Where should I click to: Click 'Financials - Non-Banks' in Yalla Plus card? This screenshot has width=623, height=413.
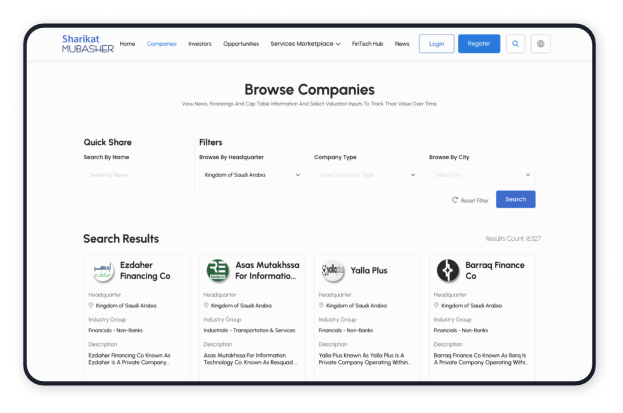346,330
